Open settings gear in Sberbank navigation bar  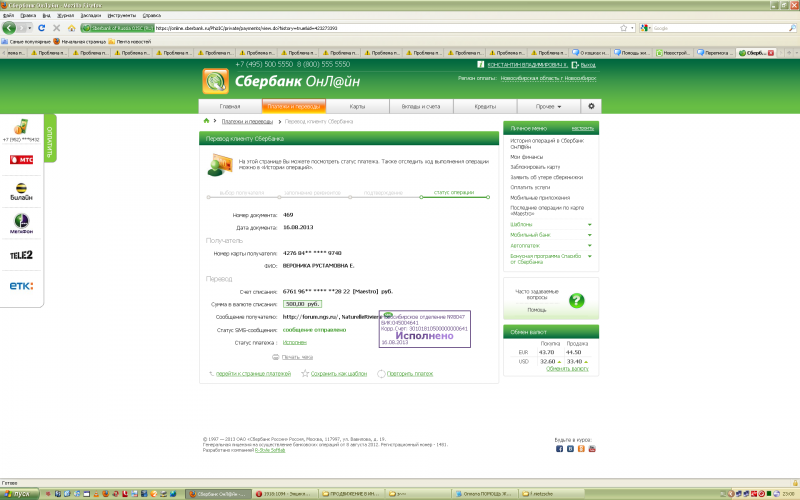click(x=591, y=106)
